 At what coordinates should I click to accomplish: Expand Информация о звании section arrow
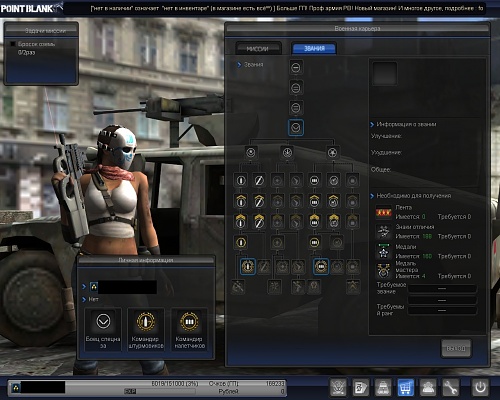[372, 124]
